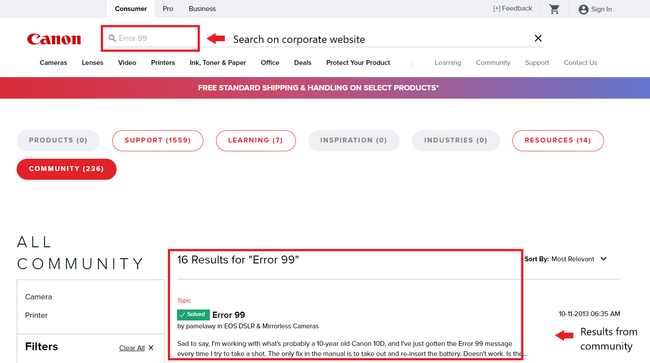The height and width of the screenshot is (363, 650).
Task: Open the Printers menu
Action: 163,63
